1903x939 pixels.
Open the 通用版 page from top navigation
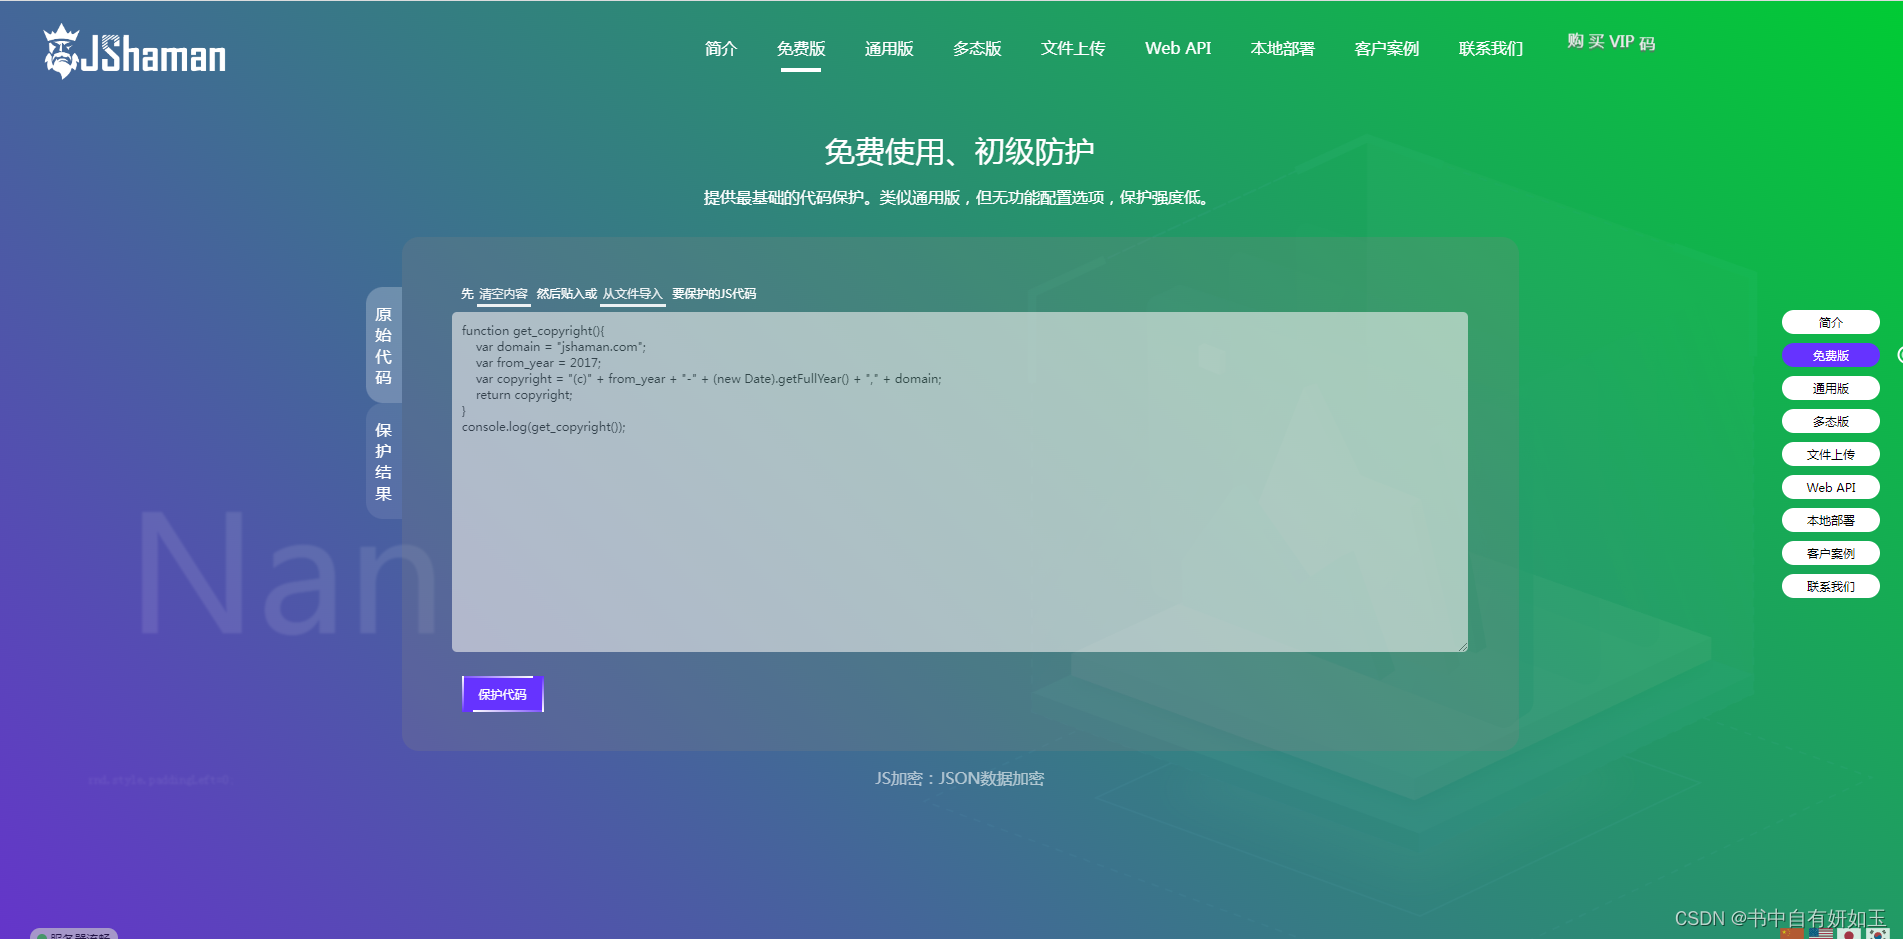click(x=889, y=48)
